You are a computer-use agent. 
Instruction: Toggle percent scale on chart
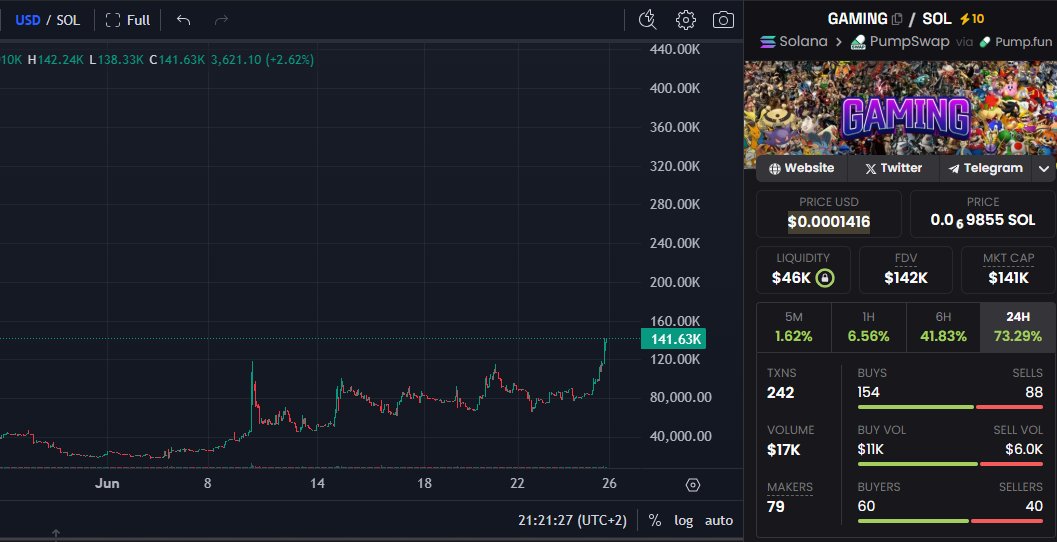tap(655, 520)
